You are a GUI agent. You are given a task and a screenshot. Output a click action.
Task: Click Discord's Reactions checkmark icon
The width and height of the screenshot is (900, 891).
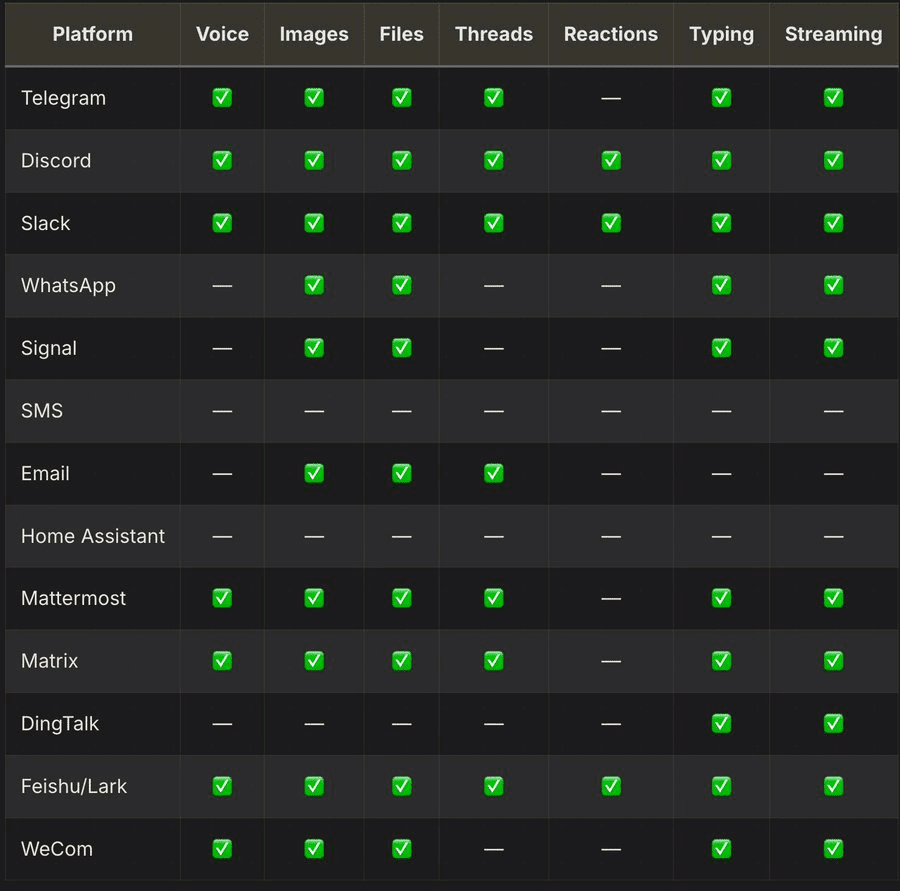click(611, 160)
